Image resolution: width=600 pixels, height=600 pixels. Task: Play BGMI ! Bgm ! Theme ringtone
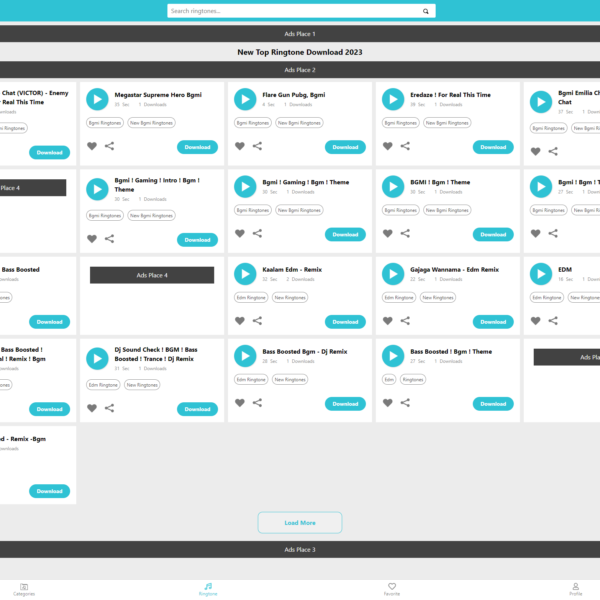click(393, 187)
